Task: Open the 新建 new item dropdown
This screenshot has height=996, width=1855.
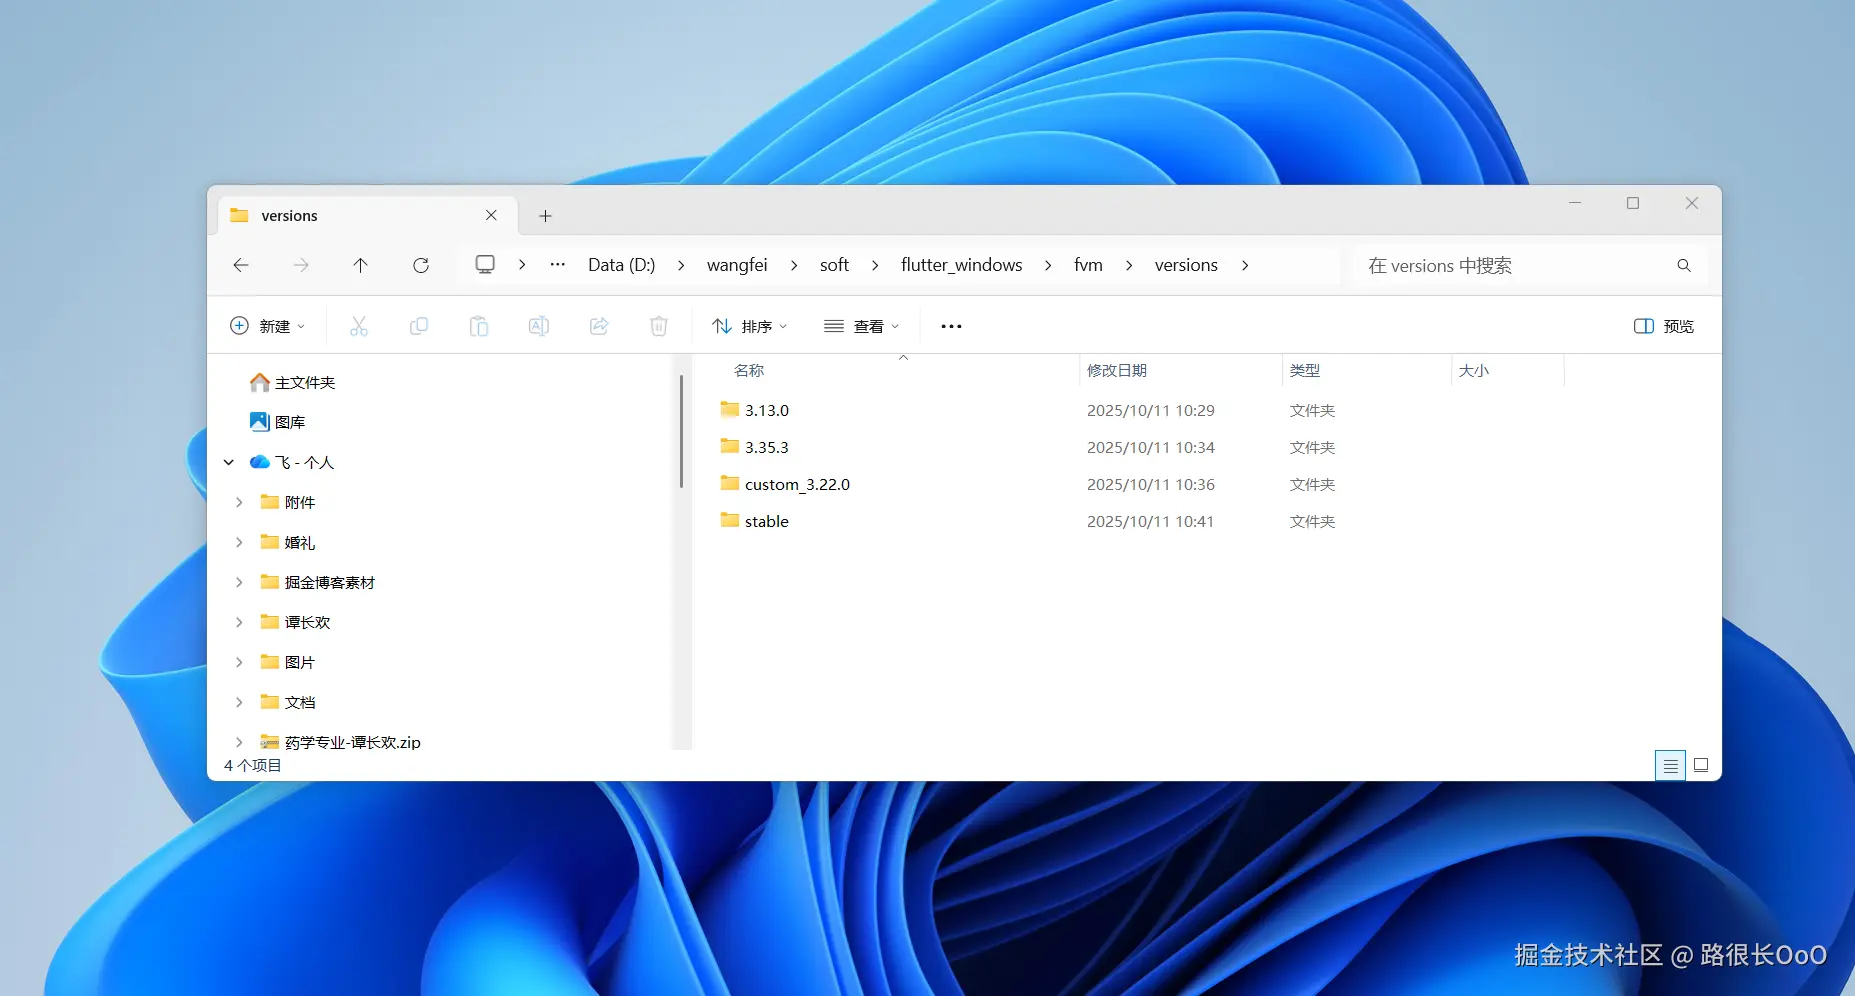Action: tap(268, 326)
